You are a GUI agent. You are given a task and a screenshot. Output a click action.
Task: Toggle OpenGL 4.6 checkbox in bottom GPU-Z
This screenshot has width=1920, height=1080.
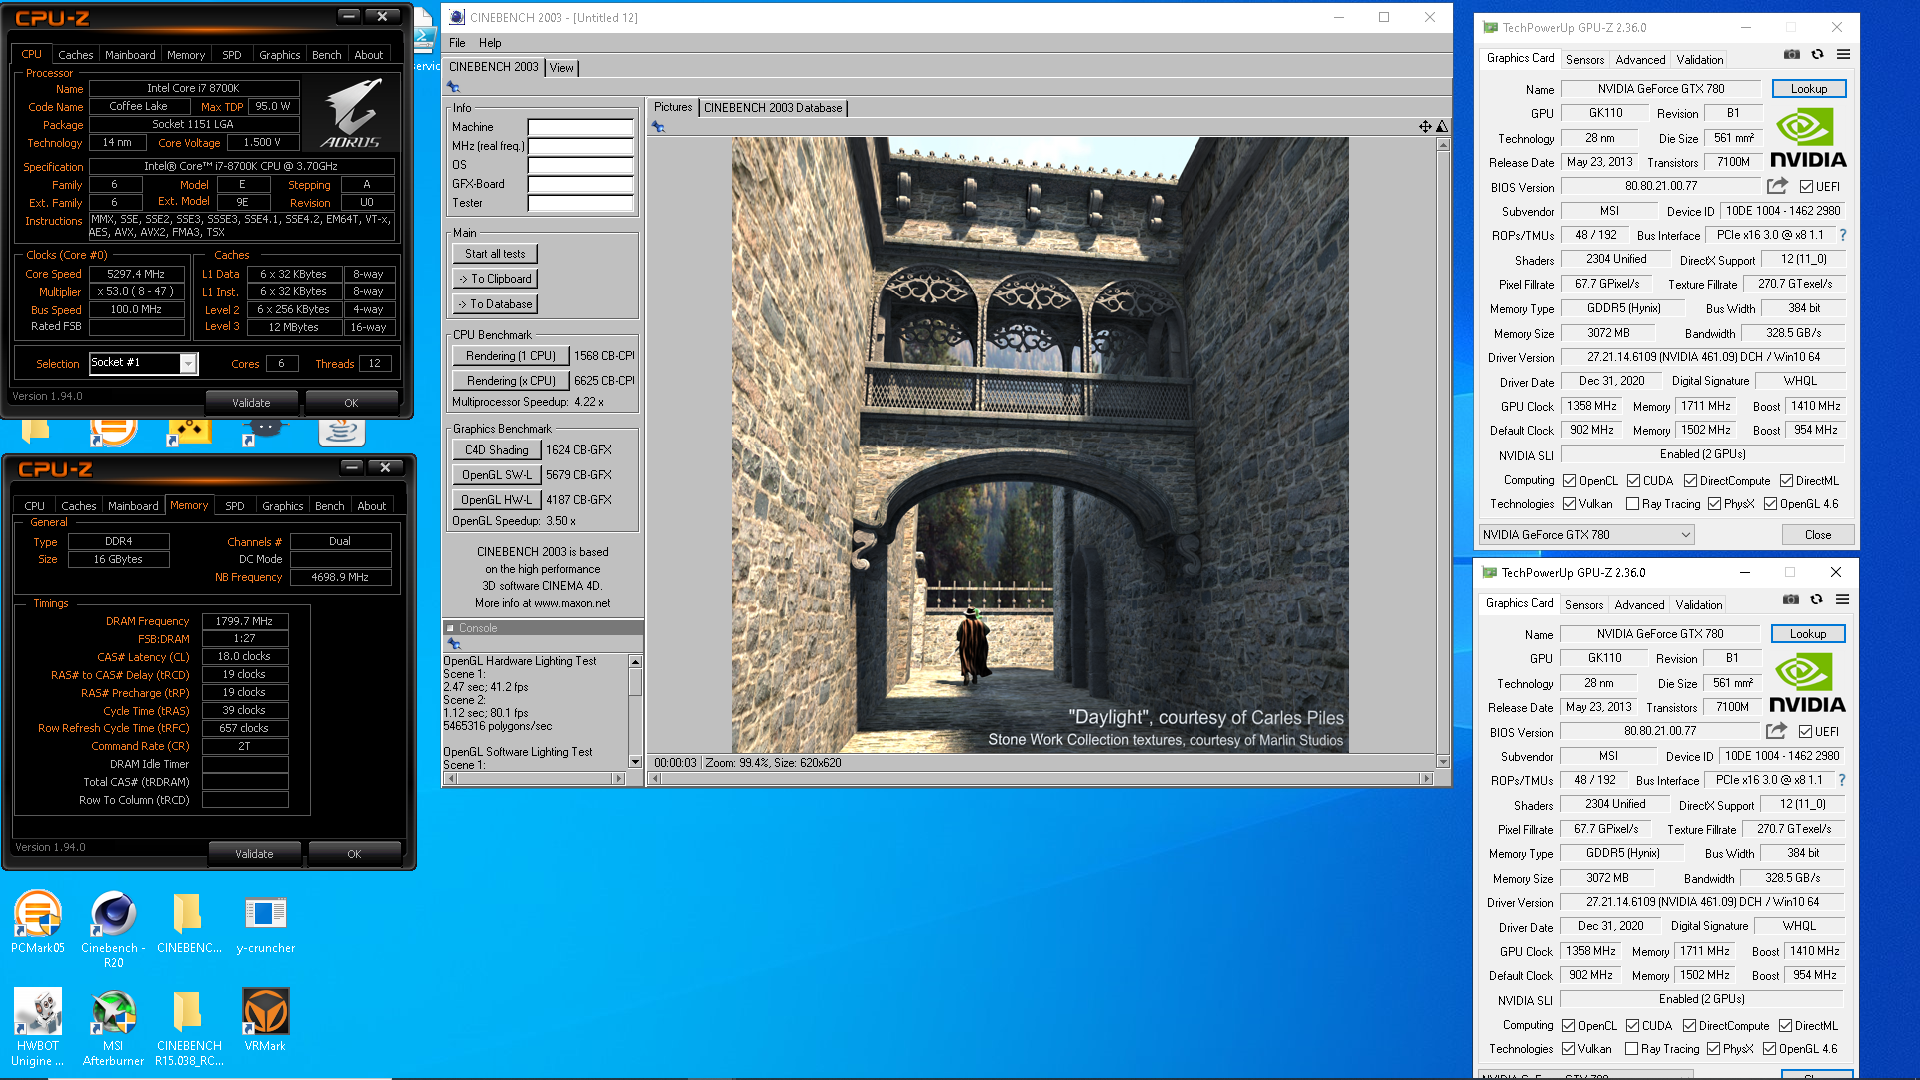1769,1049
